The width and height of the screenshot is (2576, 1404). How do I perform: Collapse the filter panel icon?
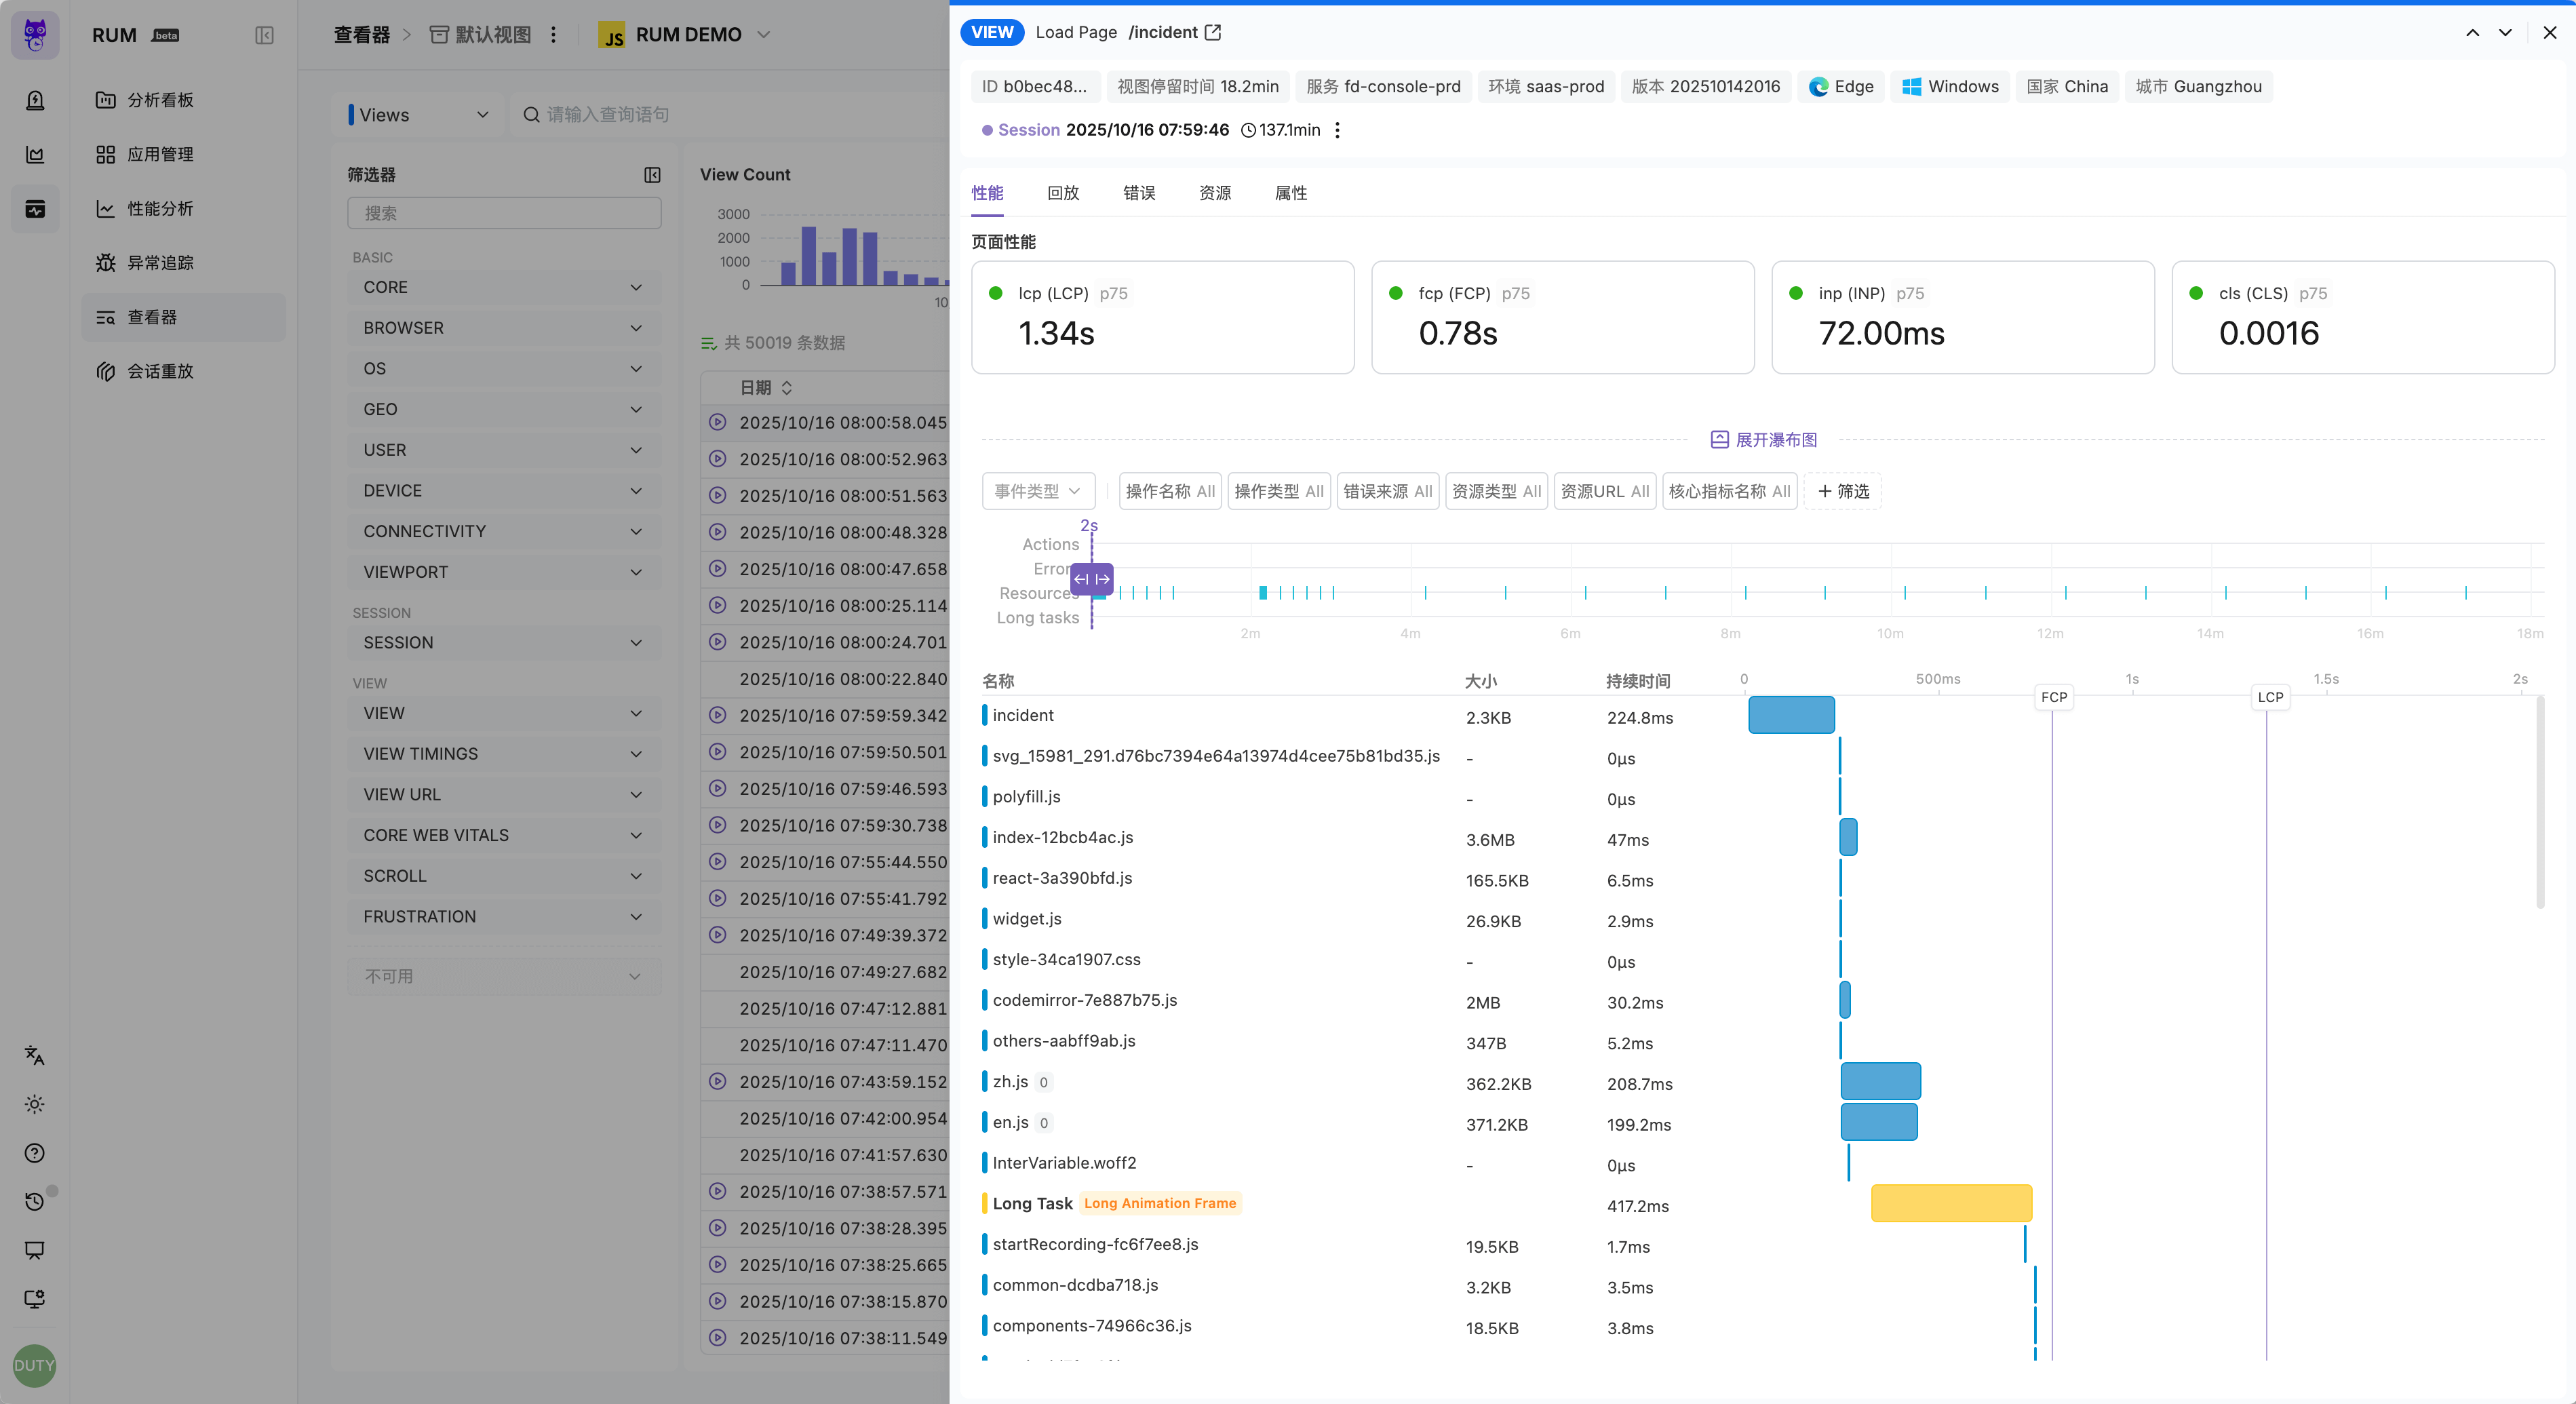click(x=652, y=175)
